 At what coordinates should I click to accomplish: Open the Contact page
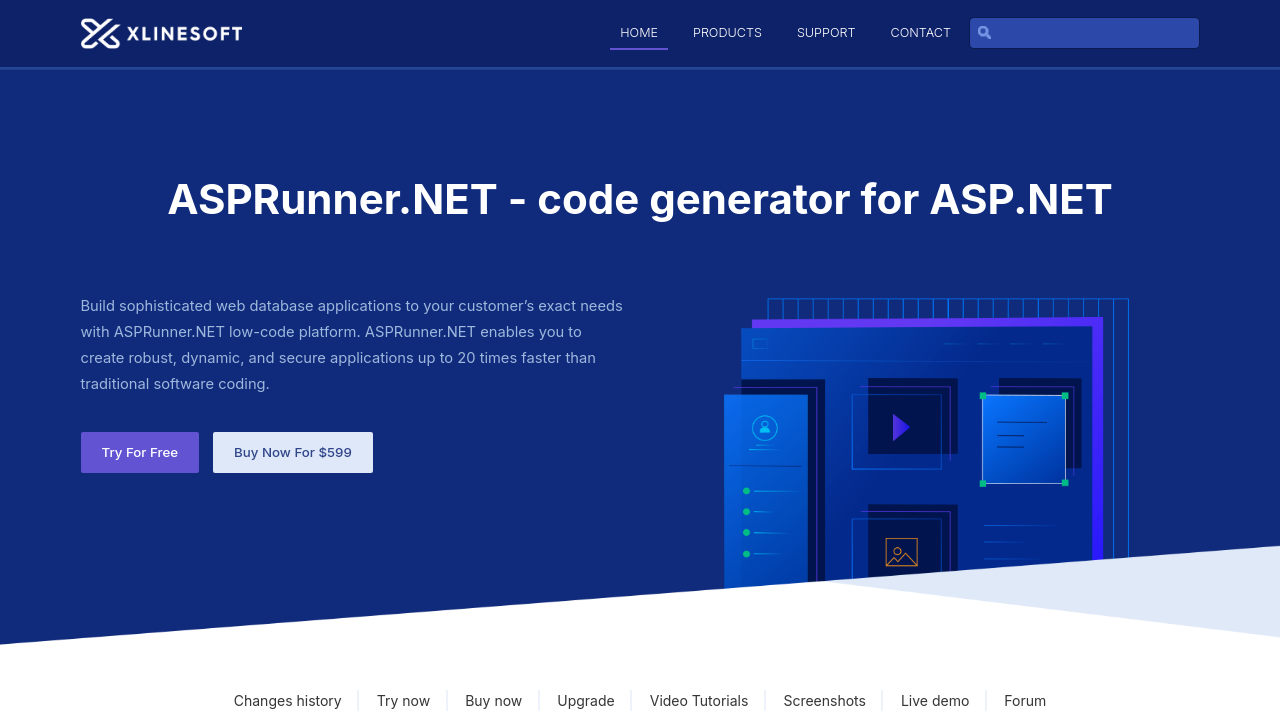920,33
